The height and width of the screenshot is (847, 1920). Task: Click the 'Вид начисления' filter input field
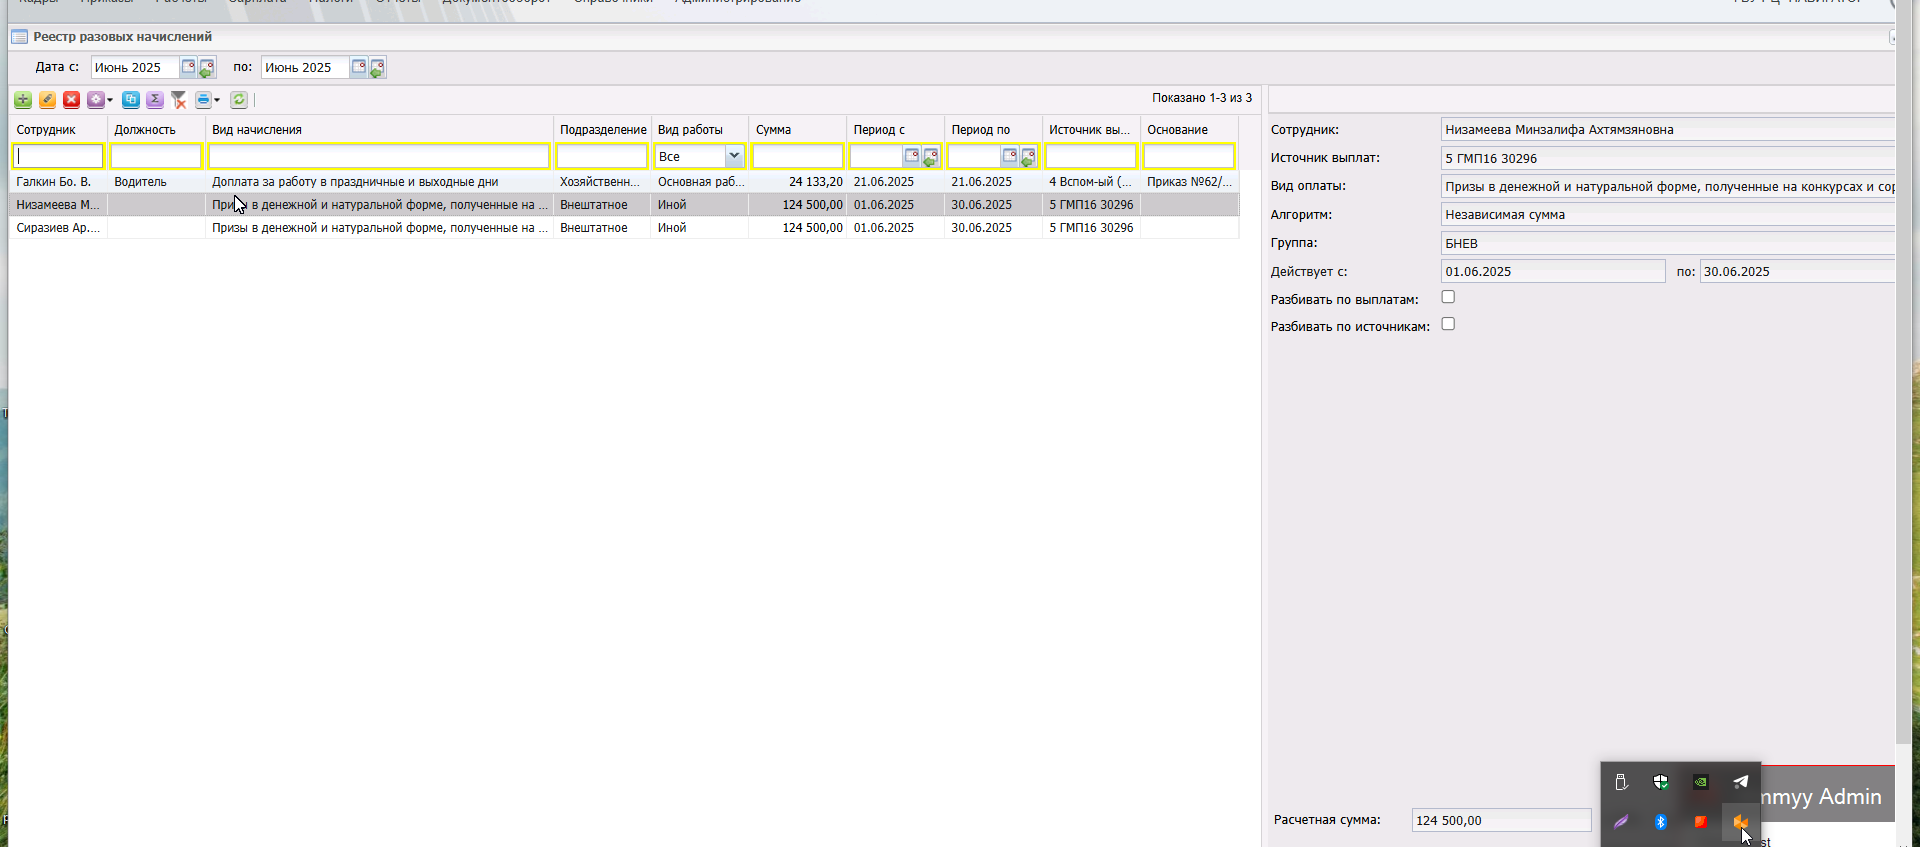coord(379,156)
